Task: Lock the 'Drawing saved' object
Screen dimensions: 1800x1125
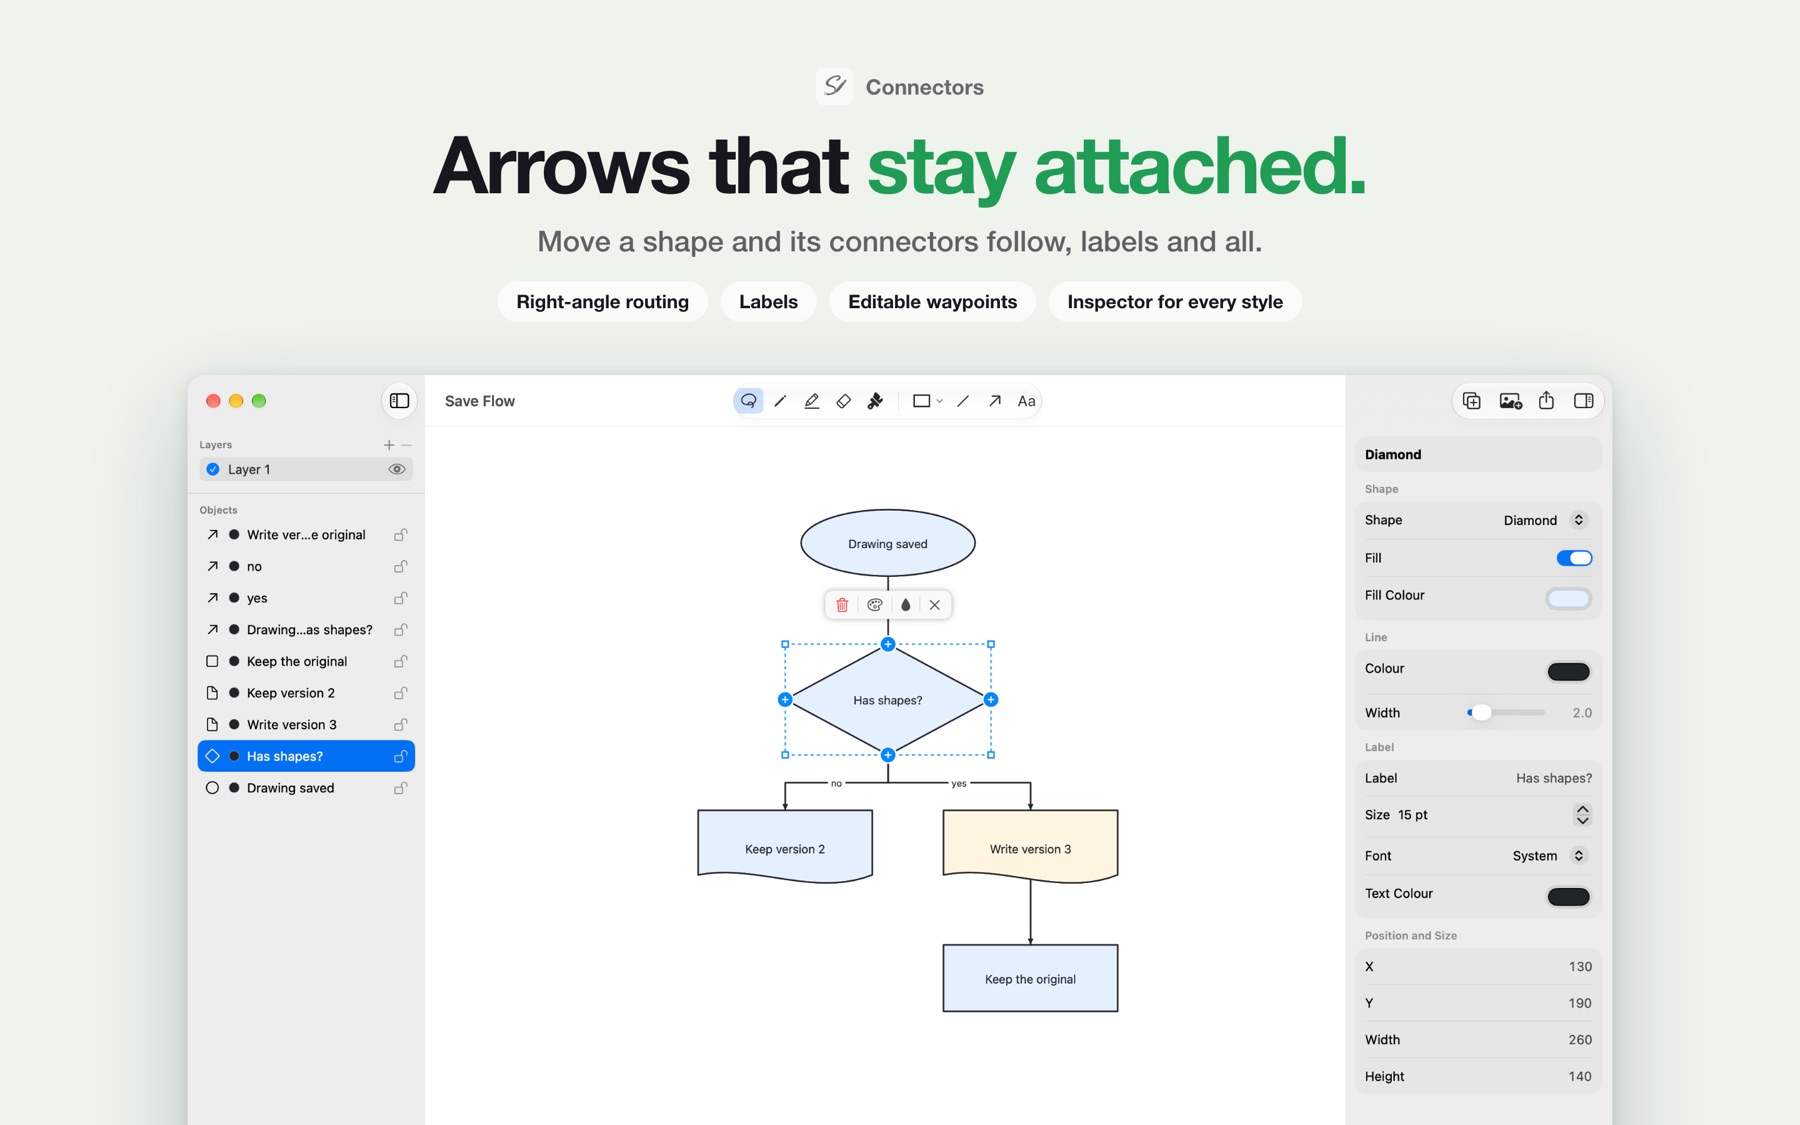Action: 400,788
